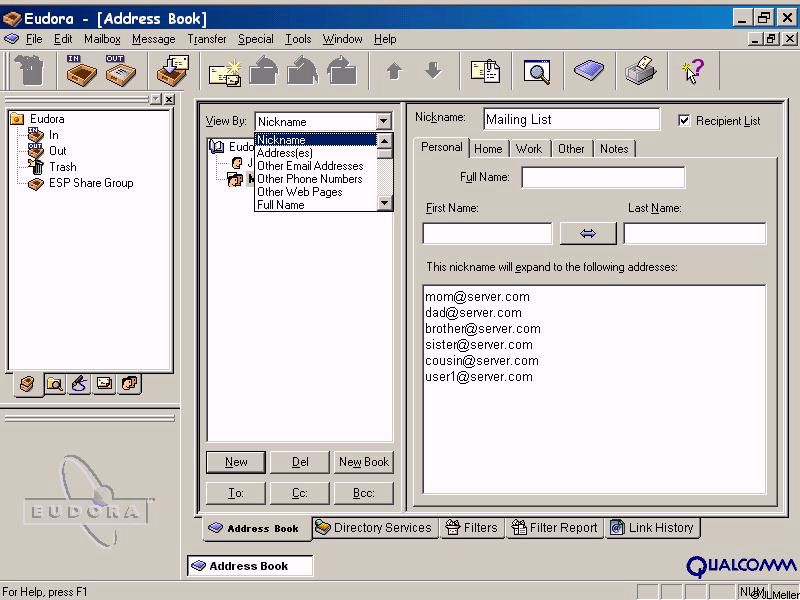Screen dimensions: 800x600
Task: Open the Link History tab
Action: (652, 528)
